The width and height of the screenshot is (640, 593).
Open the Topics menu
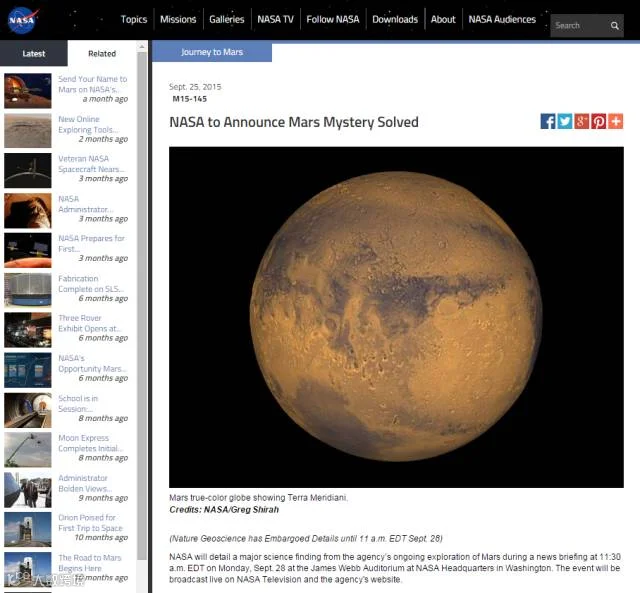tap(133, 19)
